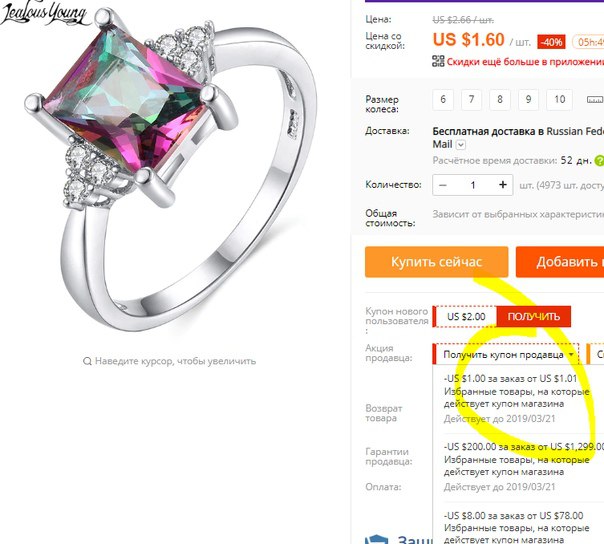Increase quantity with the plus button
Viewport: 604px width, 544px height.
pos(502,185)
